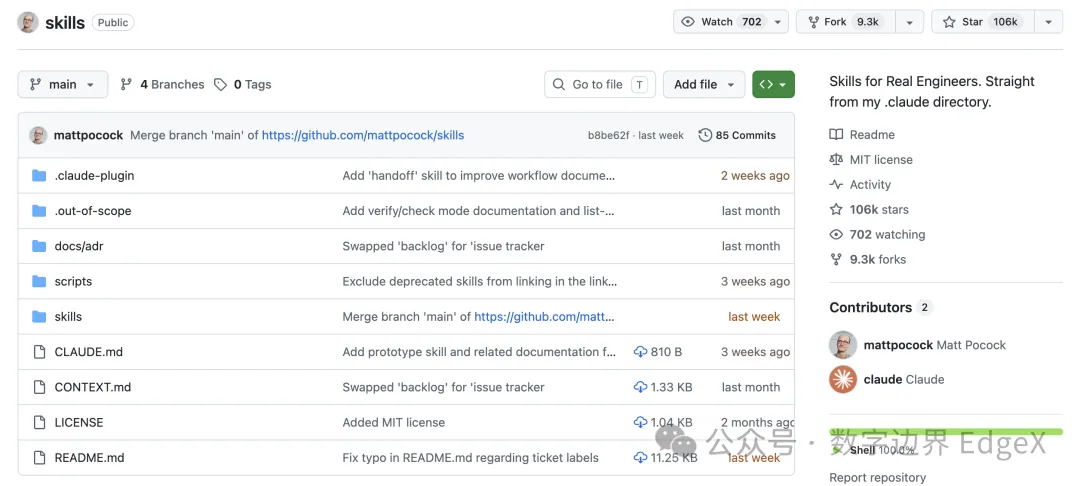Viewport: 1080px width, 486px height.
Task: Open commit "Added MIT license"
Action: tap(393, 422)
